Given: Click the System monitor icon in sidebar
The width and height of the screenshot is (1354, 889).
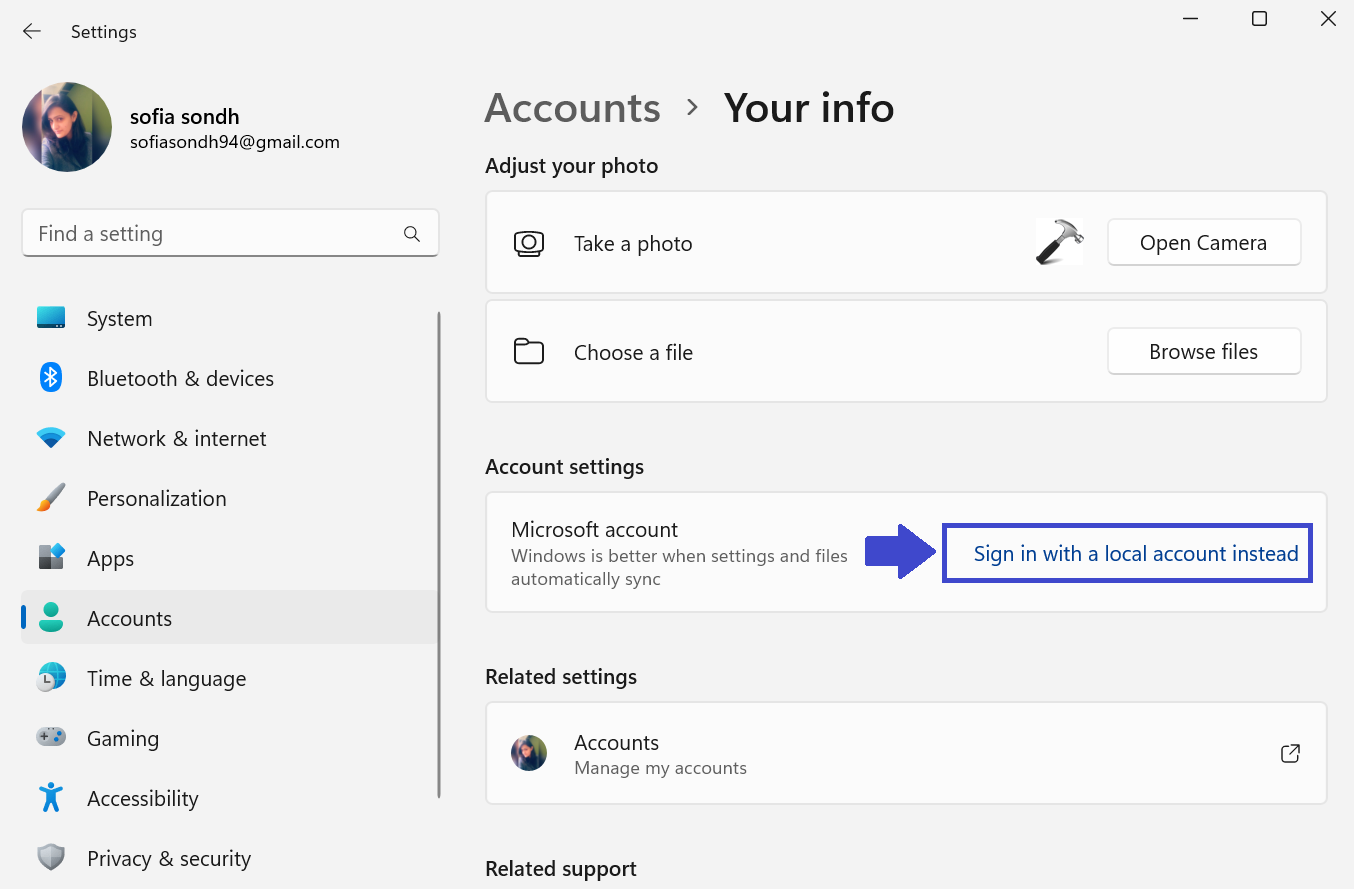Looking at the screenshot, I should click(x=51, y=318).
